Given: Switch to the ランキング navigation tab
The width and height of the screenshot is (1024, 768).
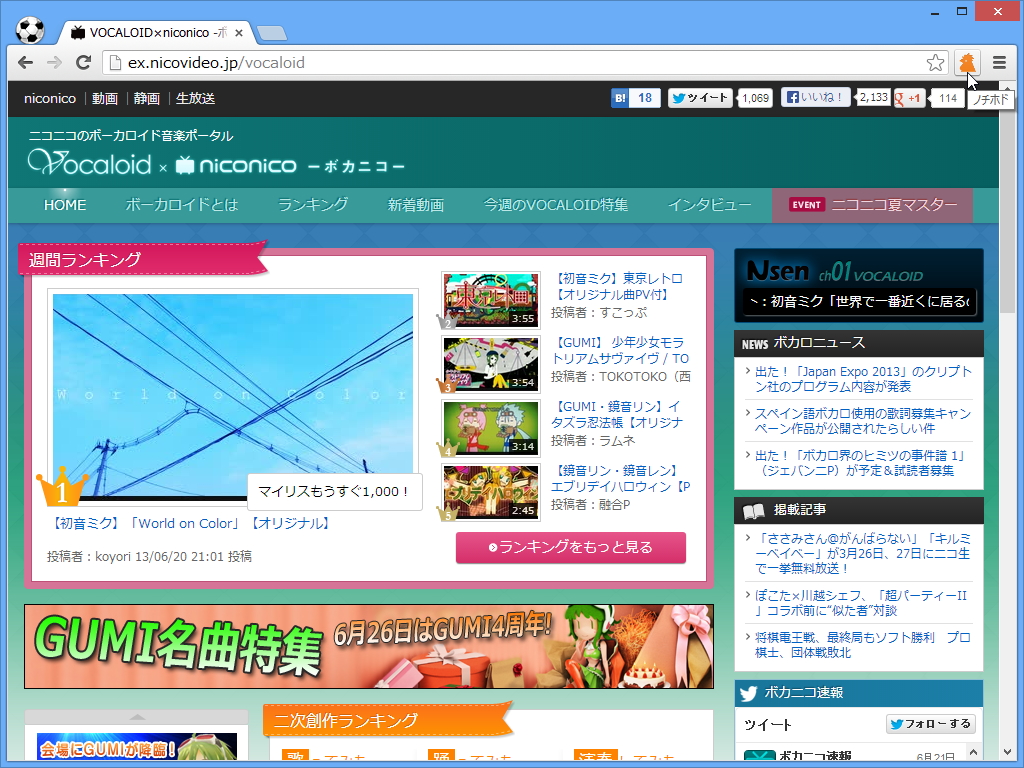Looking at the screenshot, I should tap(312, 204).
